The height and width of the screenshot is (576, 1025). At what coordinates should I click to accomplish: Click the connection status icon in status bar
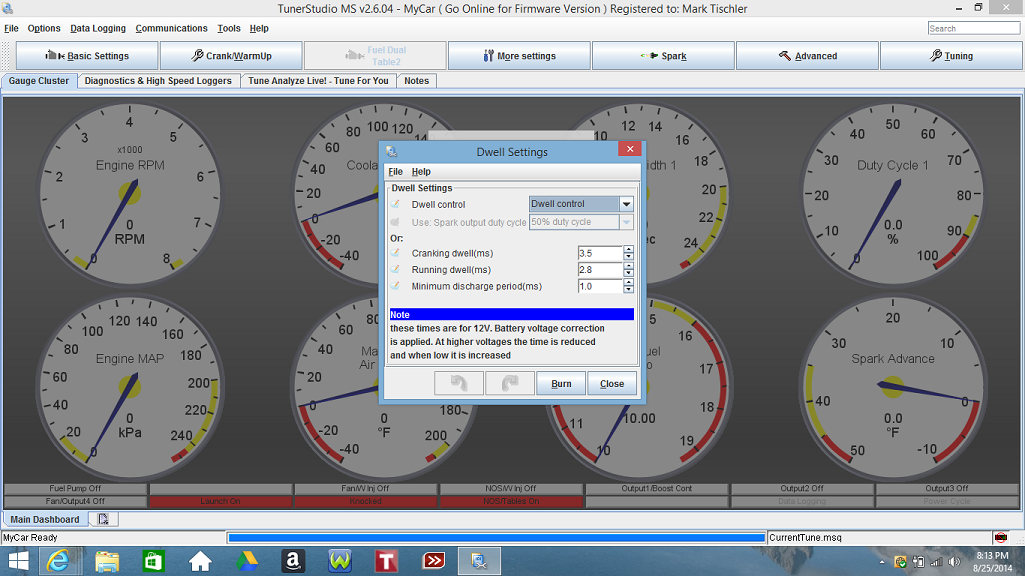point(1001,537)
